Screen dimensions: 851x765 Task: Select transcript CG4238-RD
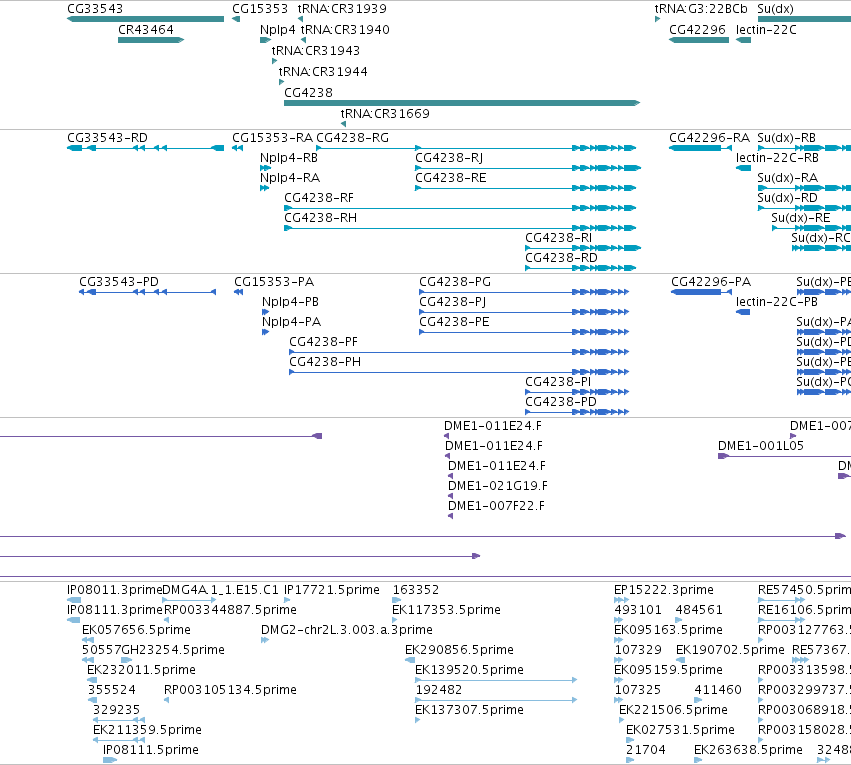pyautogui.click(x=581, y=268)
